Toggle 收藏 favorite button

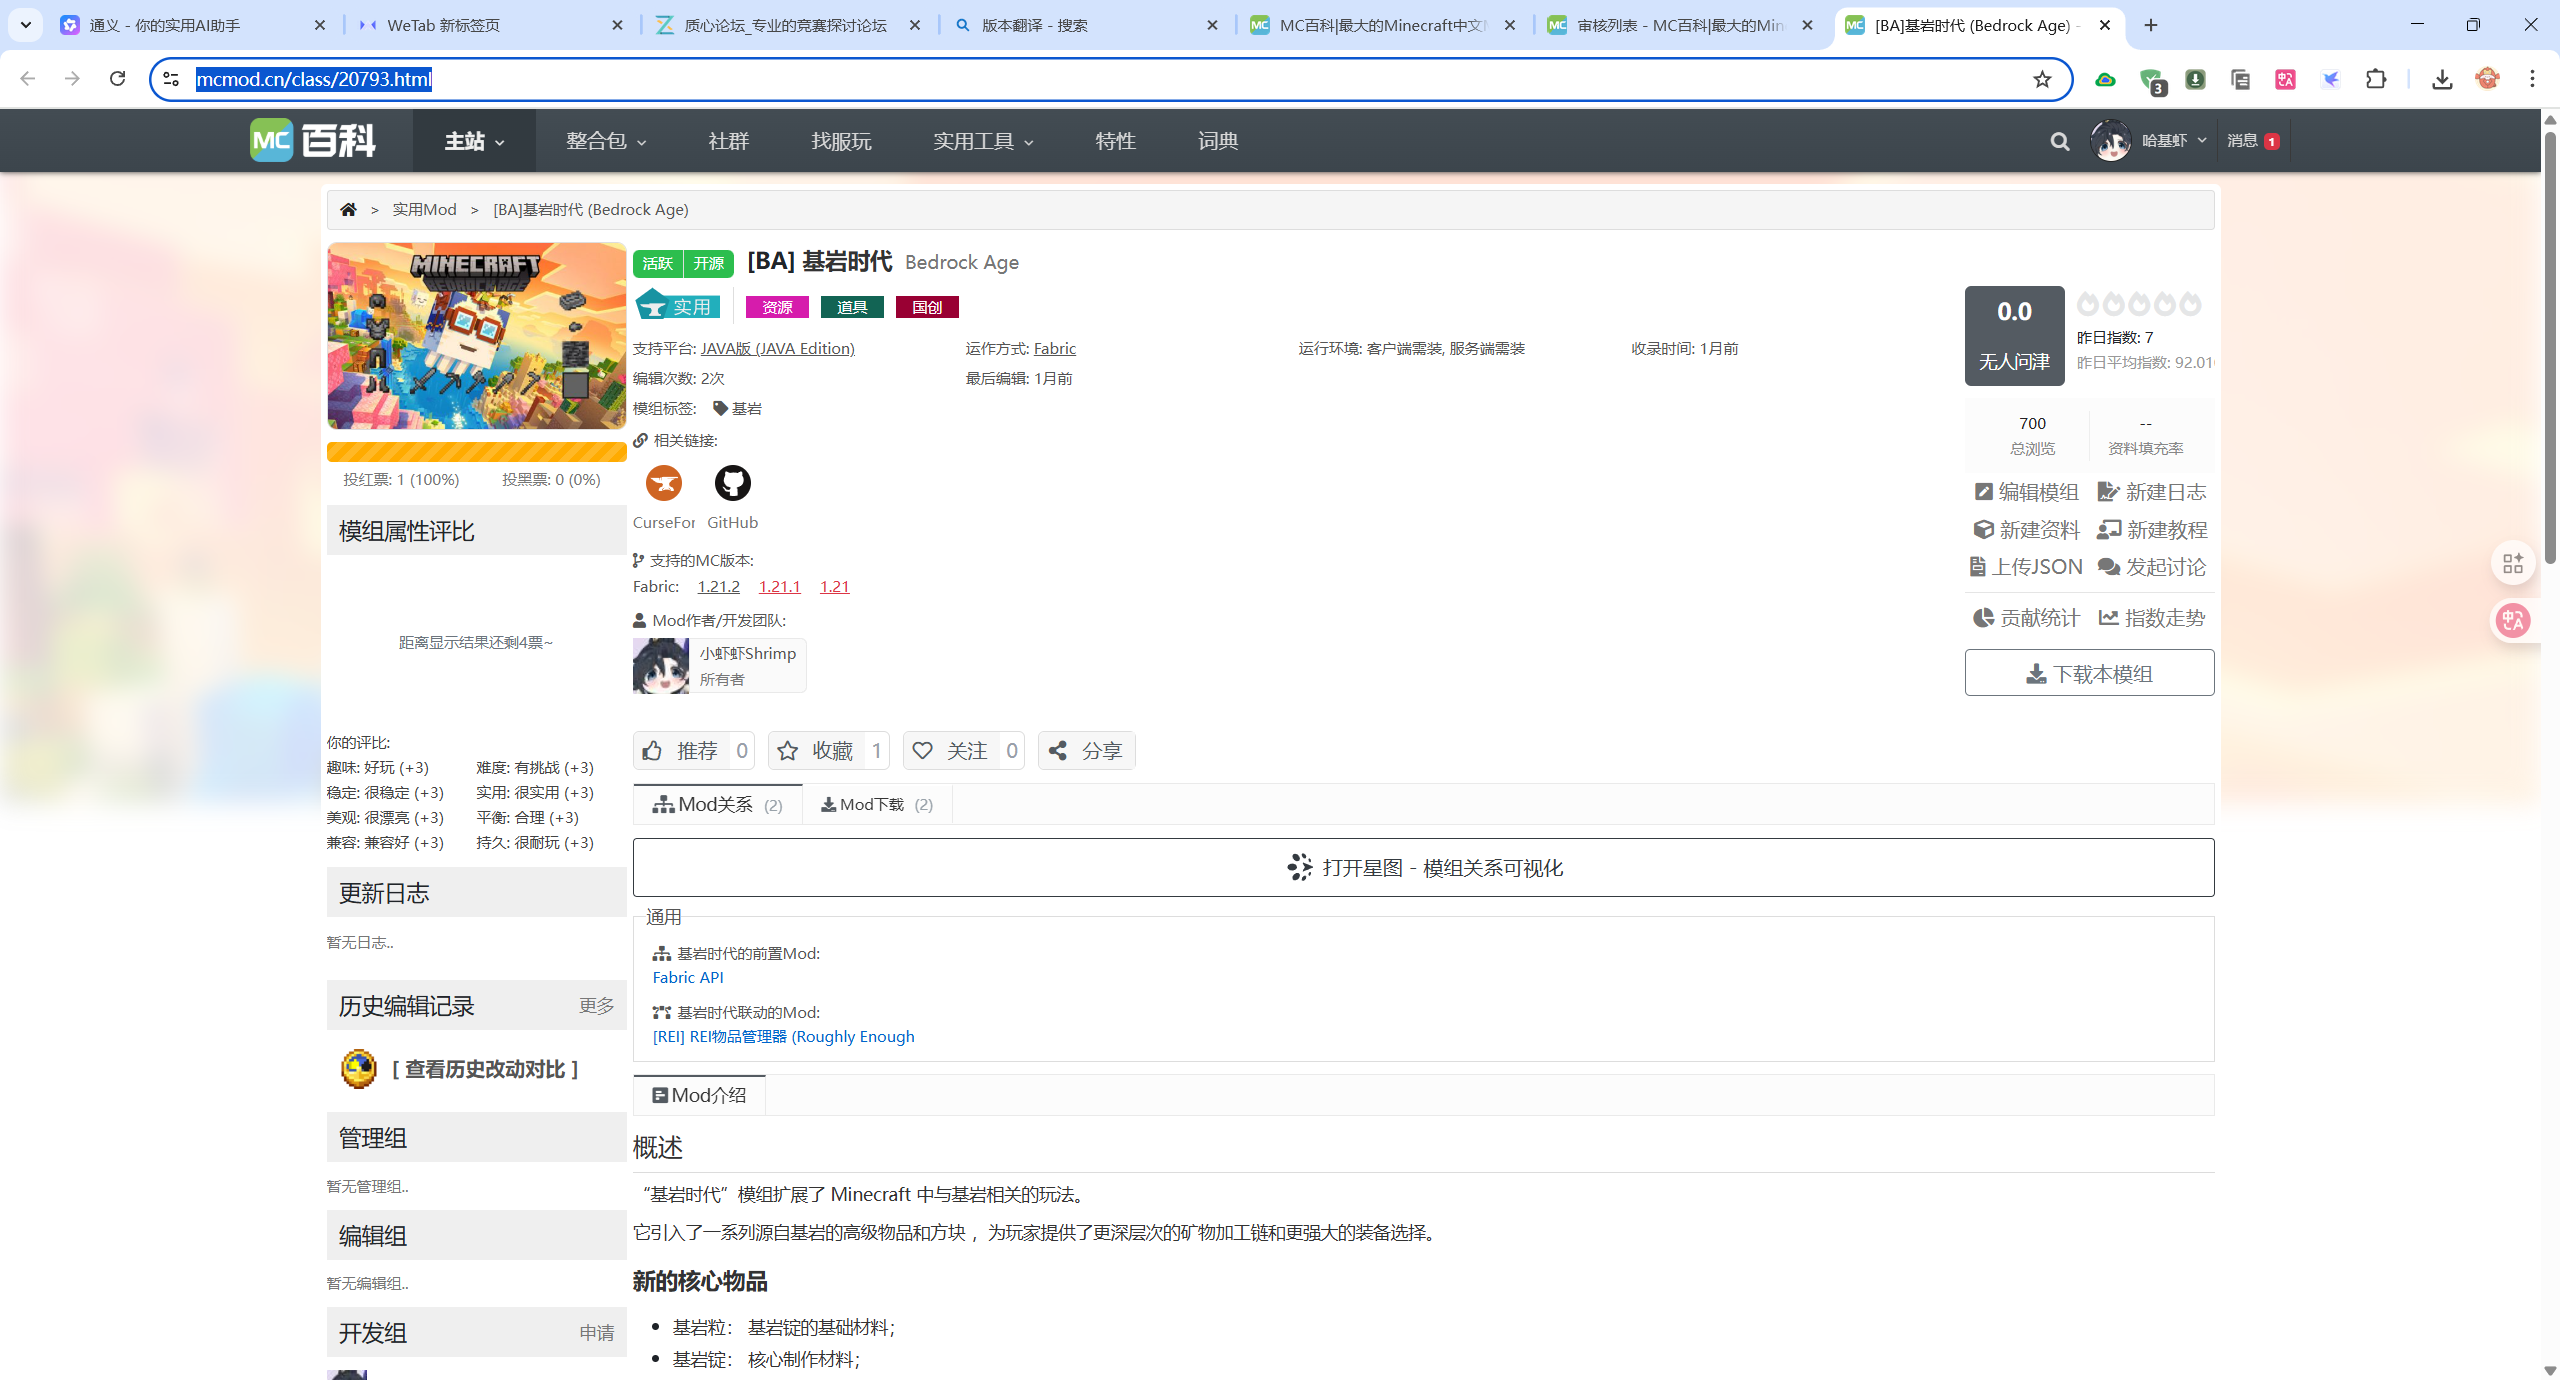click(828, 751)
